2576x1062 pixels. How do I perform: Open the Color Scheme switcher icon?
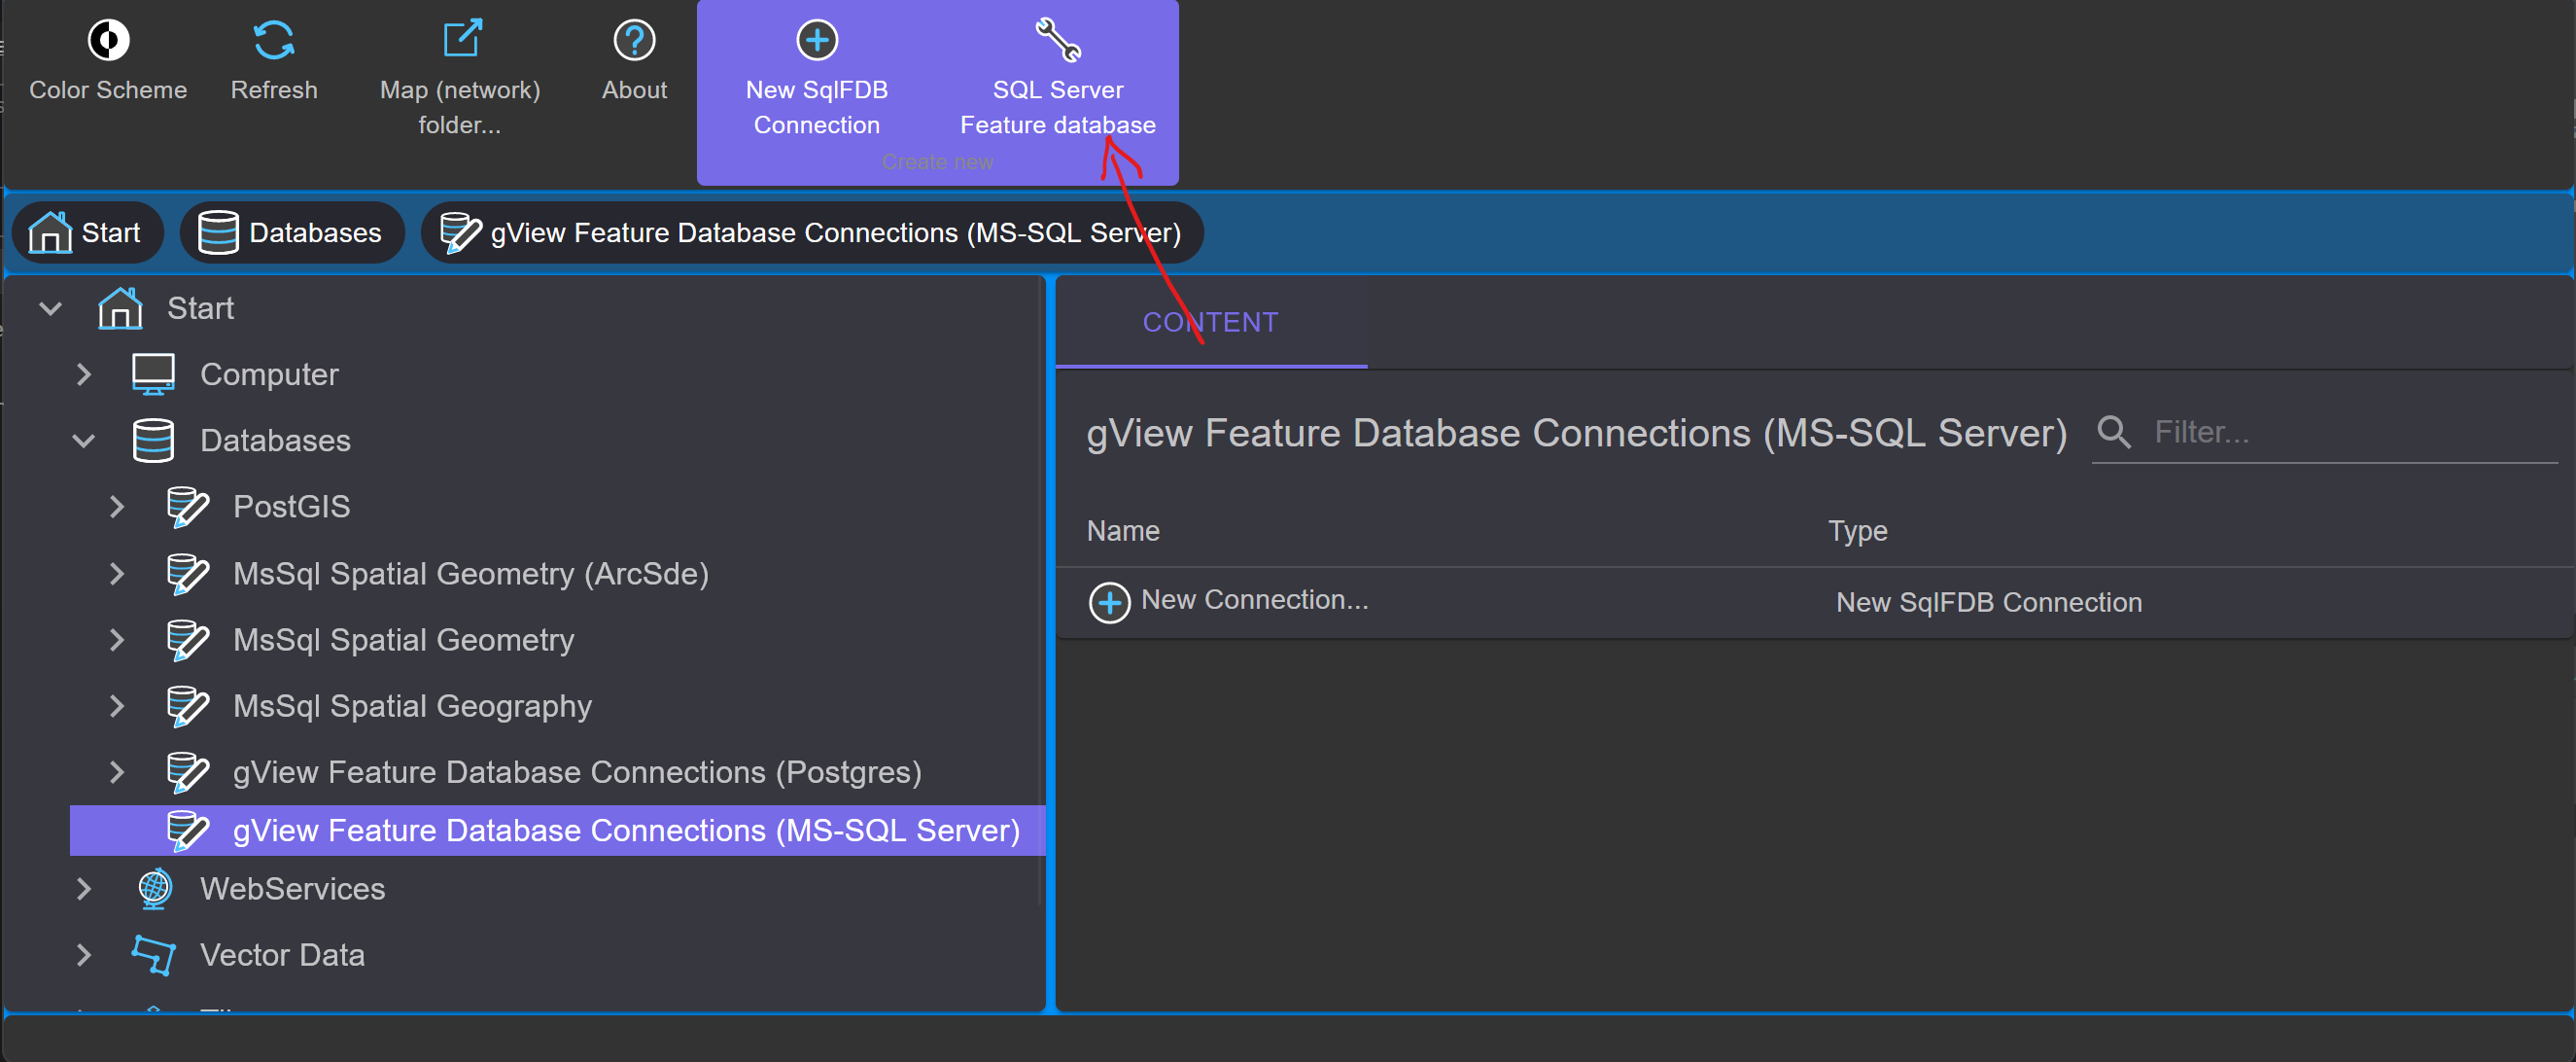click(108, 40)
